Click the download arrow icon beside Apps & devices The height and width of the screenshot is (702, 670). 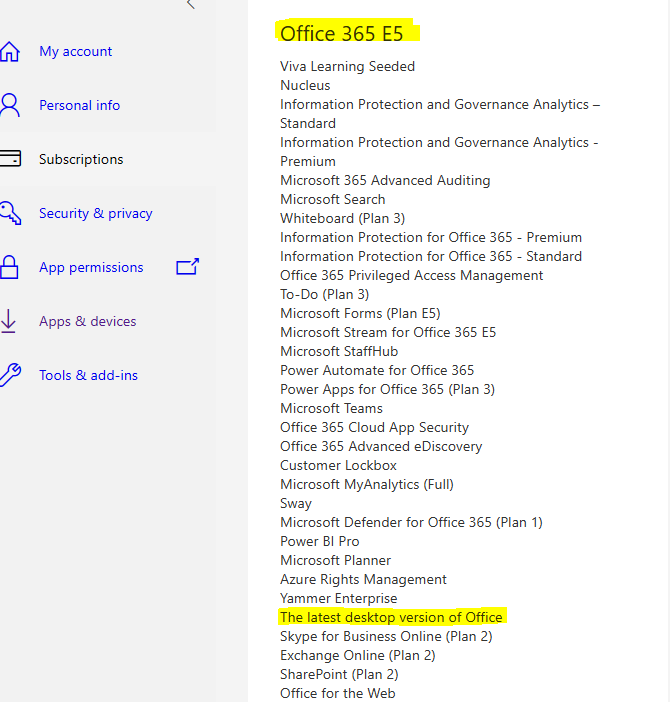[x=8, y=321]
